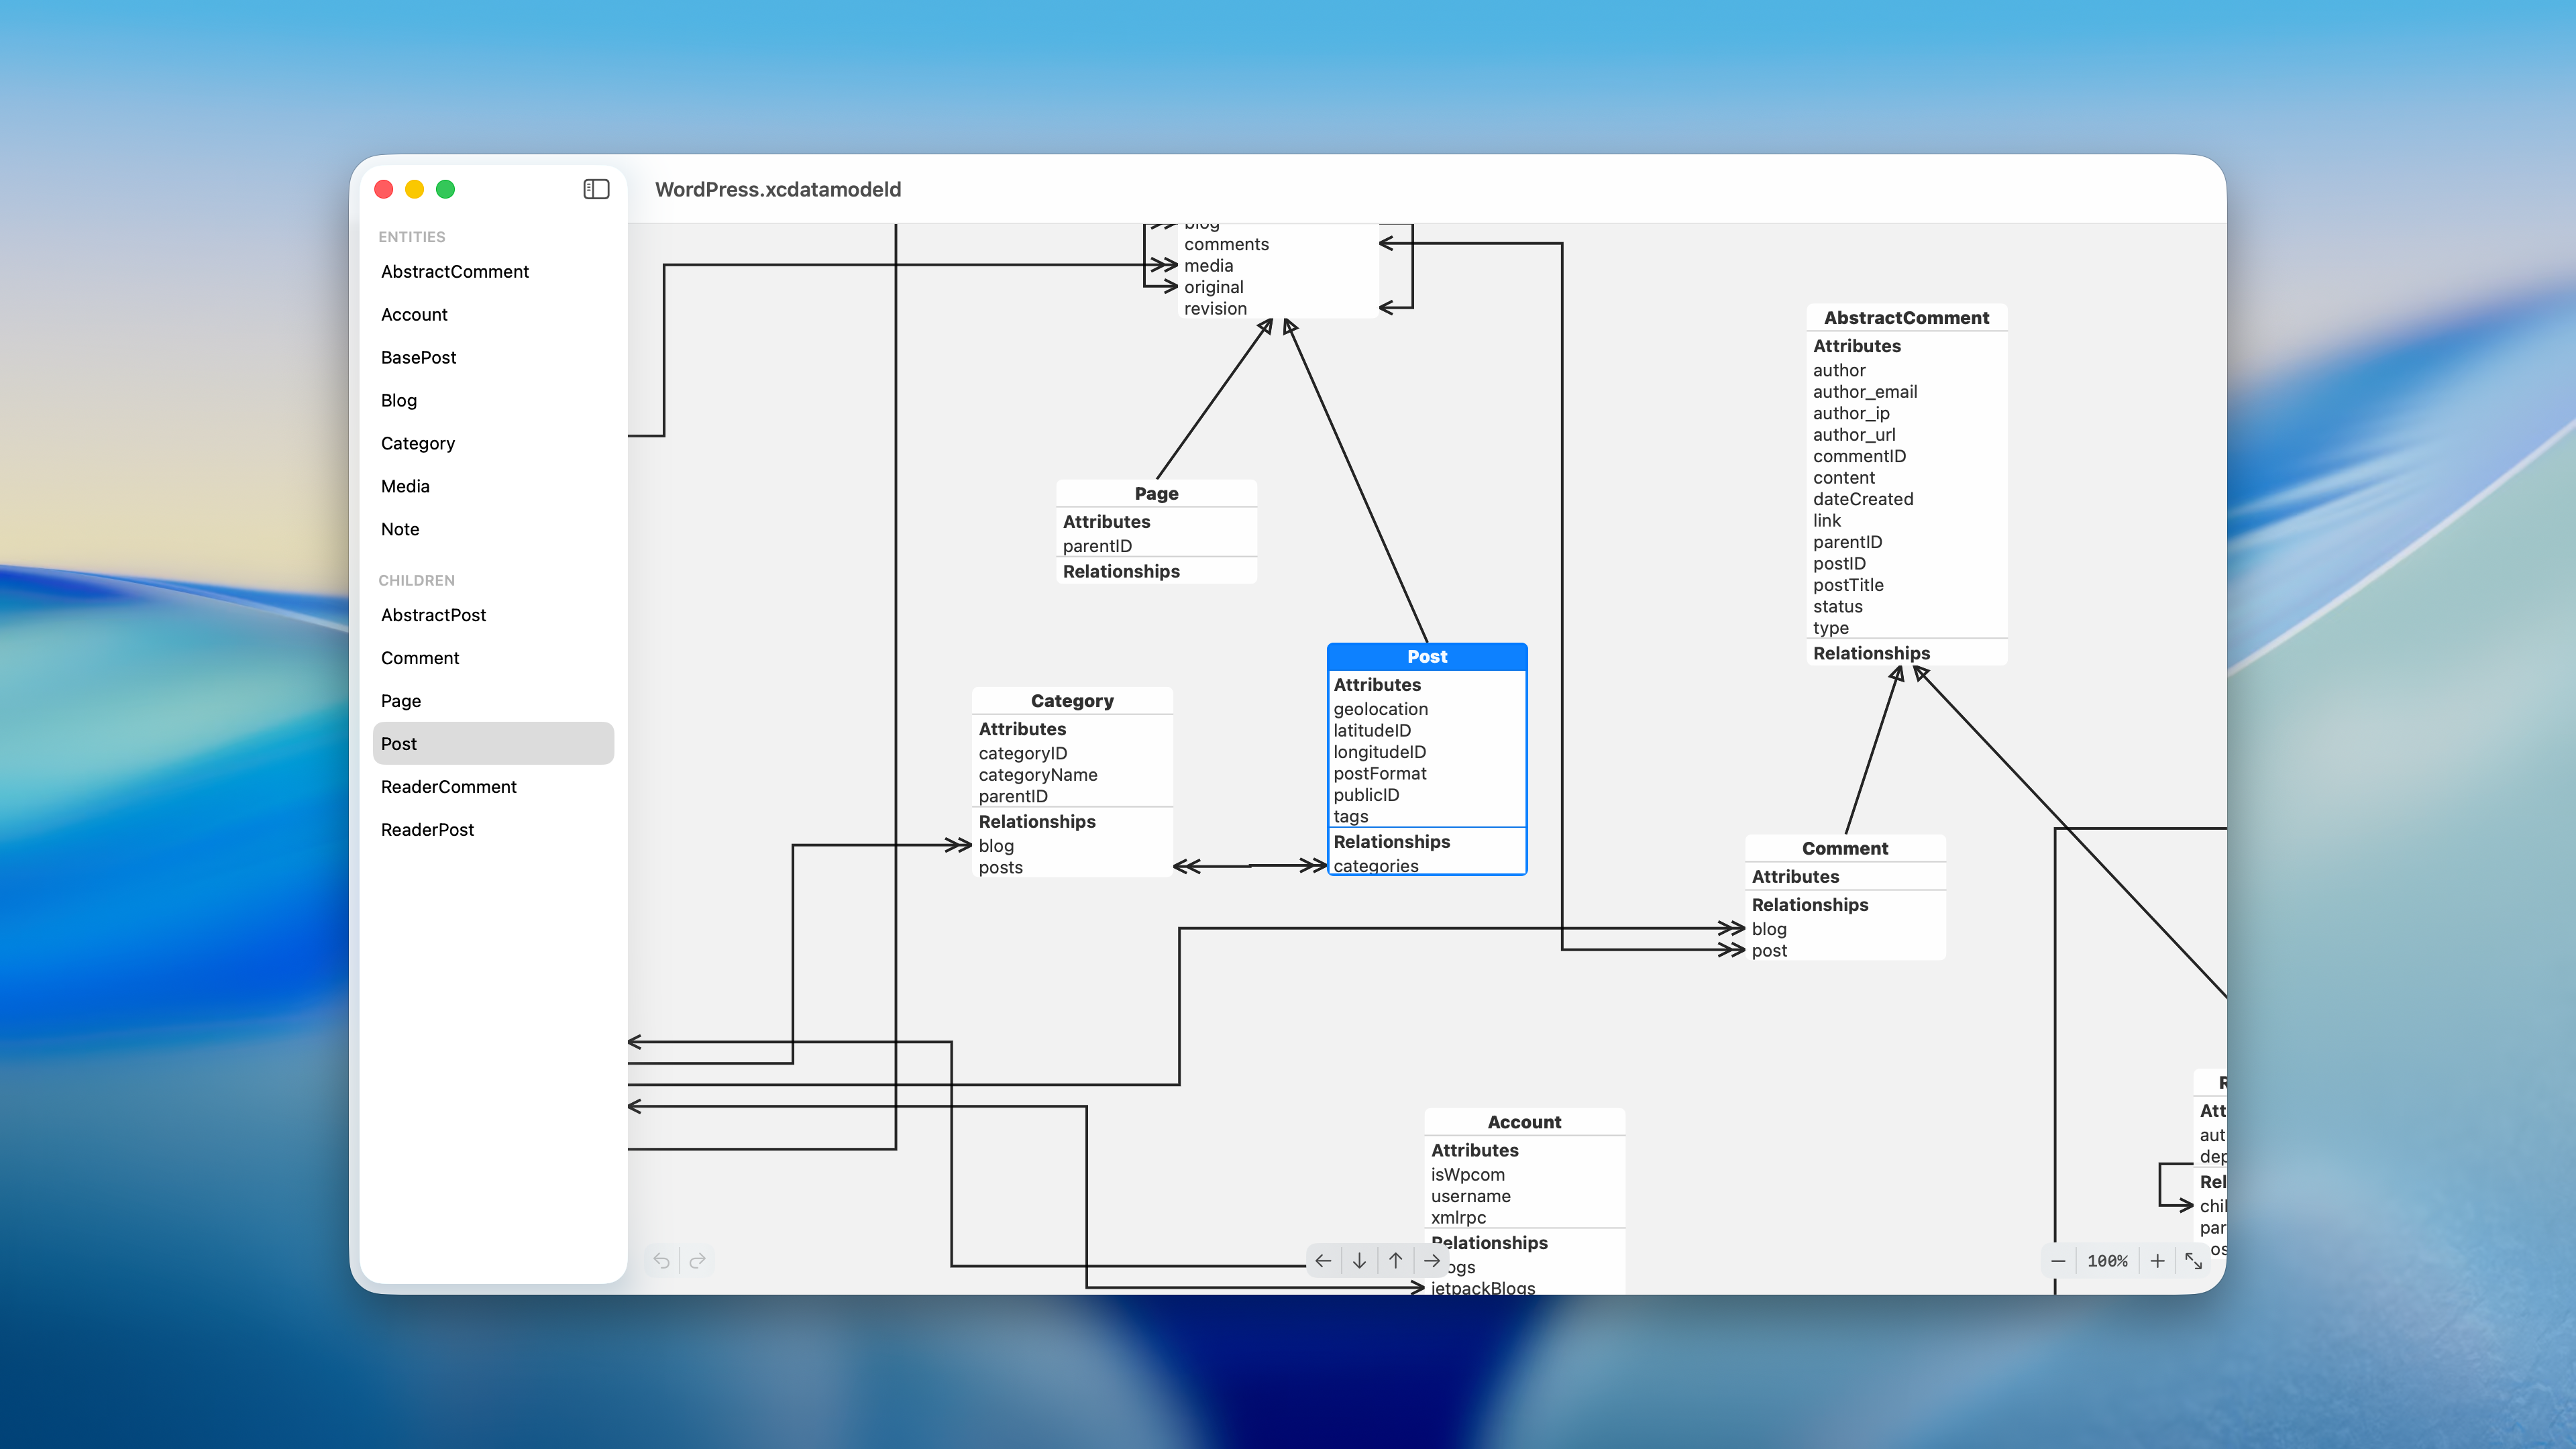The height and width of the screenshot is (1449, 2576).
Task: Click the original relationship near top
Action: [1214, 287]
